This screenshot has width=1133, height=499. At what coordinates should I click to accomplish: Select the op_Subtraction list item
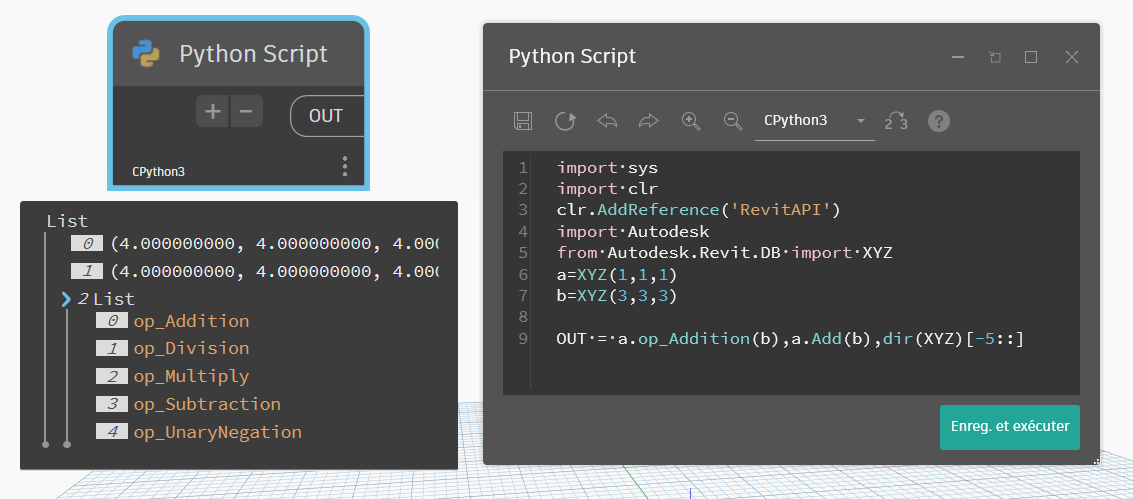click(x=207, y=404)
